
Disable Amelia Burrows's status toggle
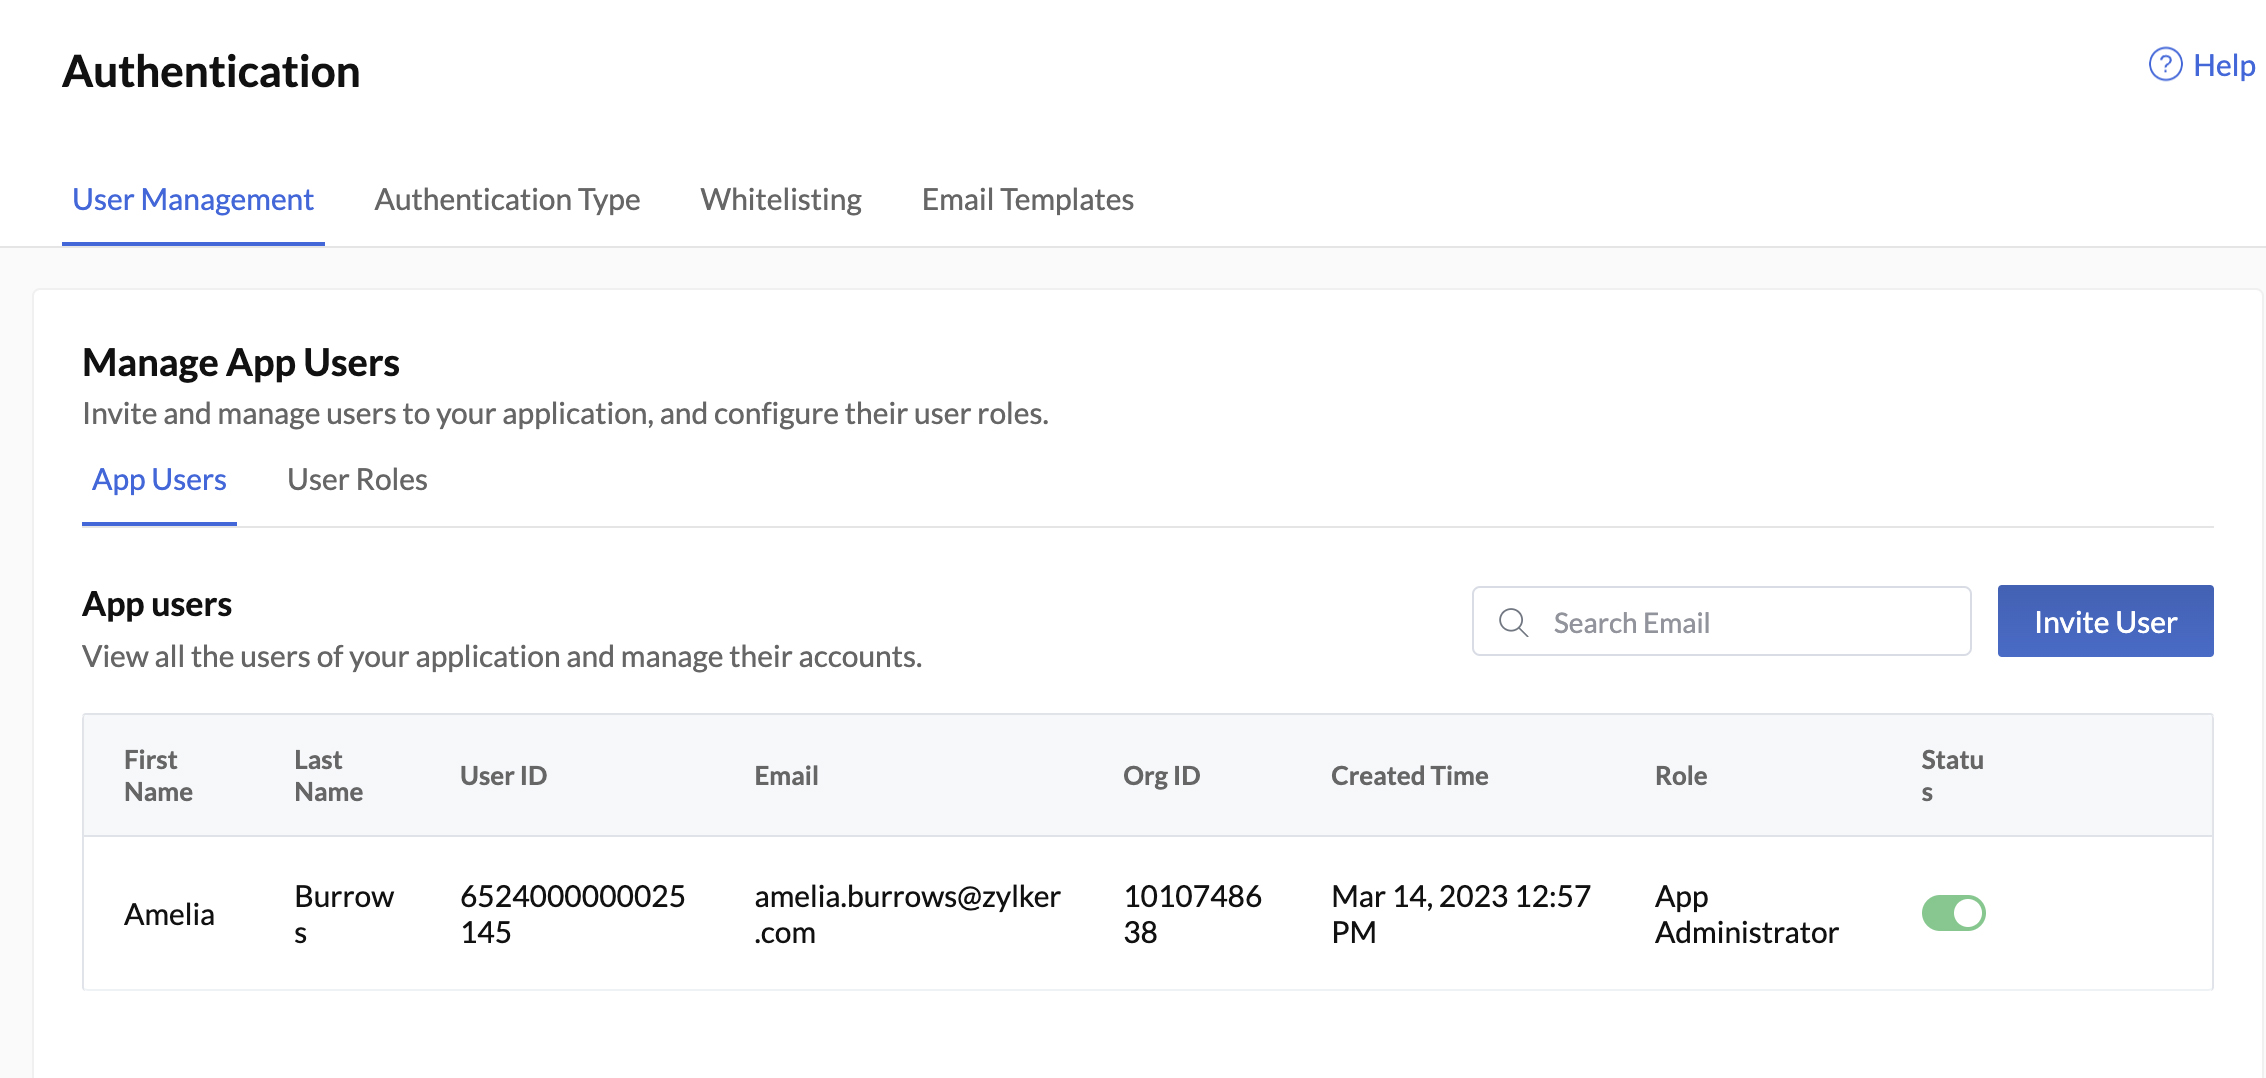click(1954, 913)
